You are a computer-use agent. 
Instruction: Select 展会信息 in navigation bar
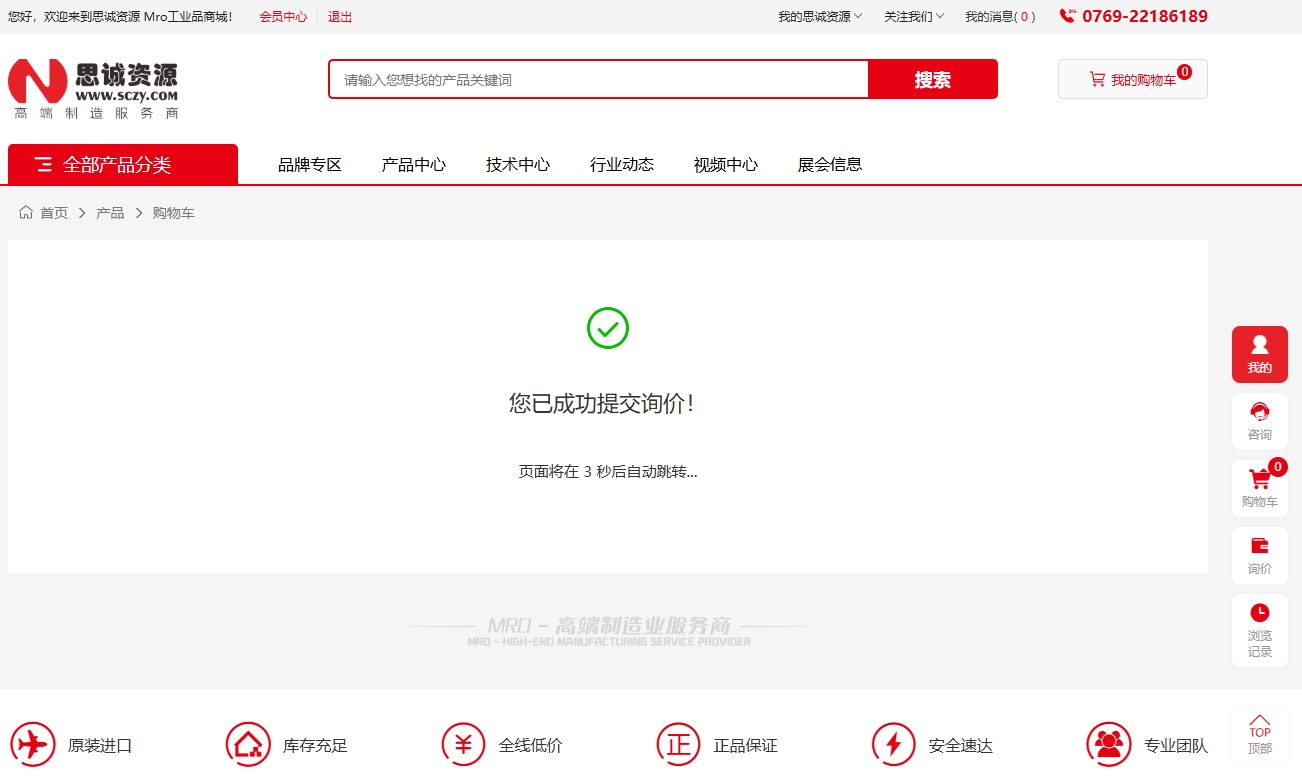tap(830, 165)
